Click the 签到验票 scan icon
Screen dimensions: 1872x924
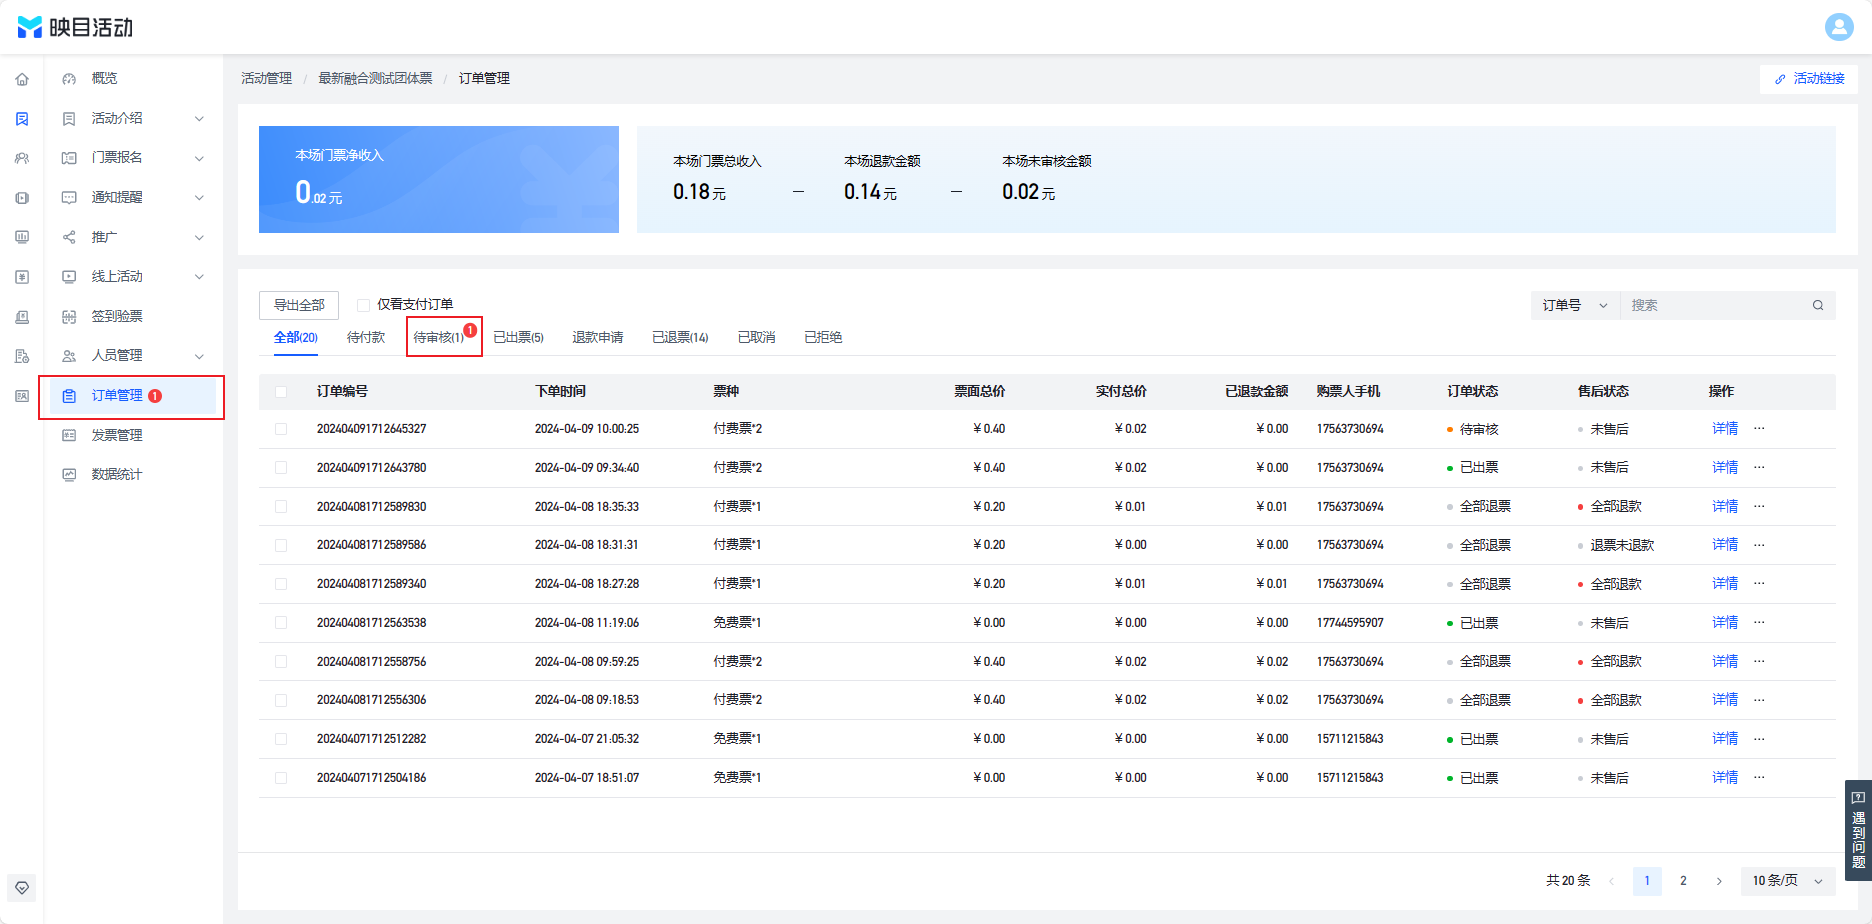click(x=69, y=316)
